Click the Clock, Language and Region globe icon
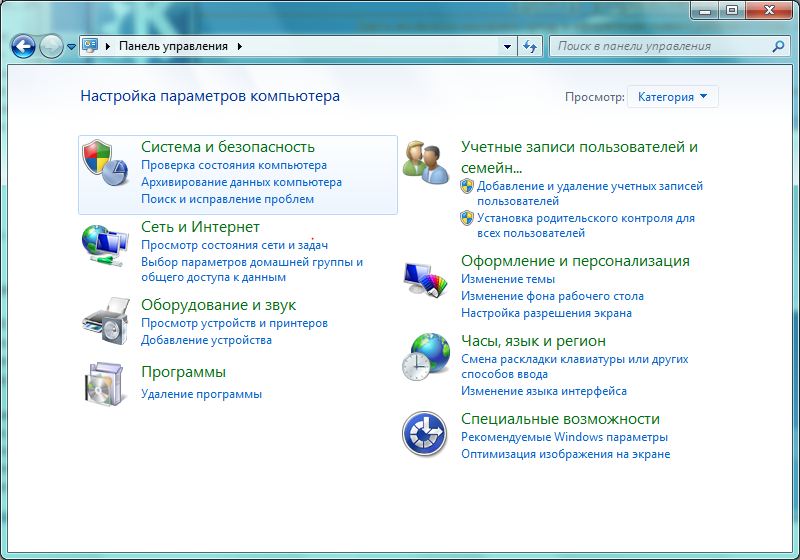Image resolution: width=800 pixels, height=560 pixels. pos(426,357)
